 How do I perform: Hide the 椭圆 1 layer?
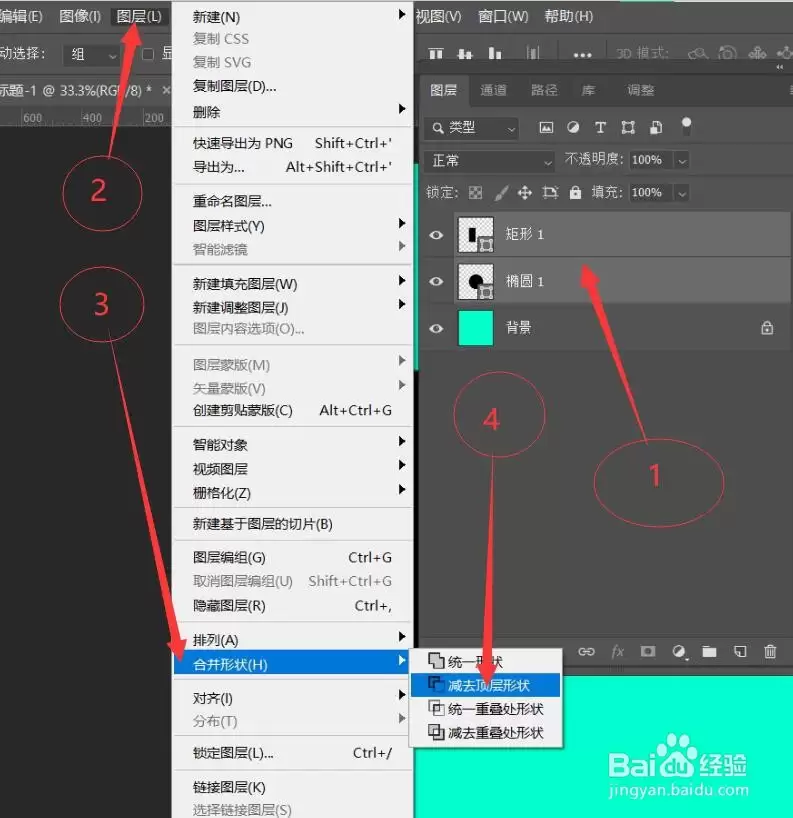pos(436,282)
